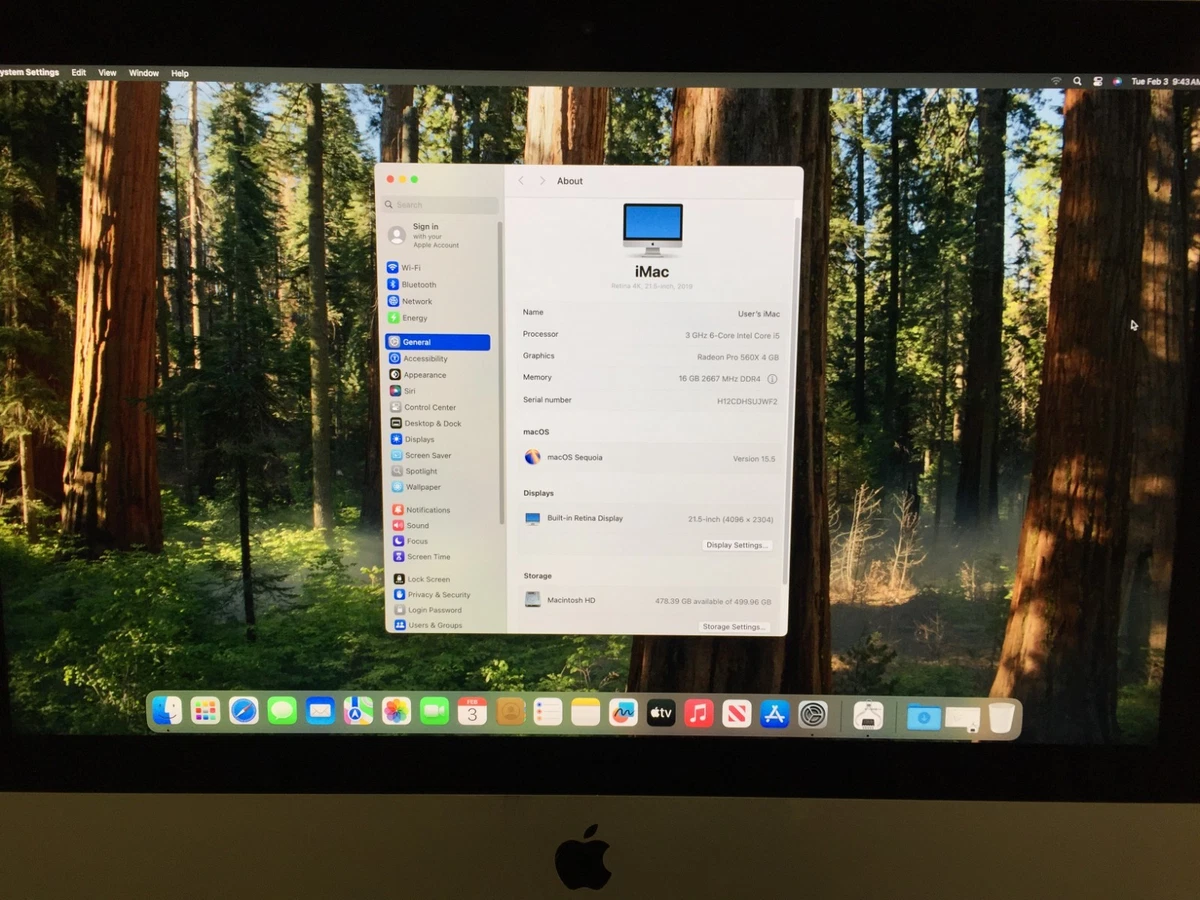Click the Display Settings button
The image size is (1200, 900).
pos(737,545)
